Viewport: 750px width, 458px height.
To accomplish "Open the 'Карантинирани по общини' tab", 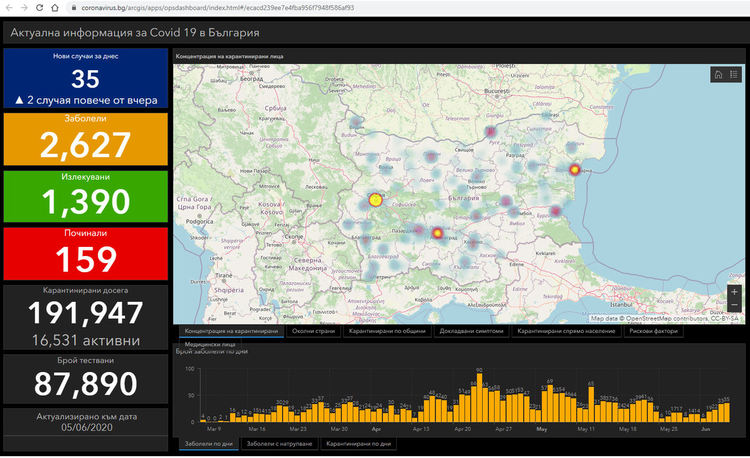I will [x=389, y=331].
